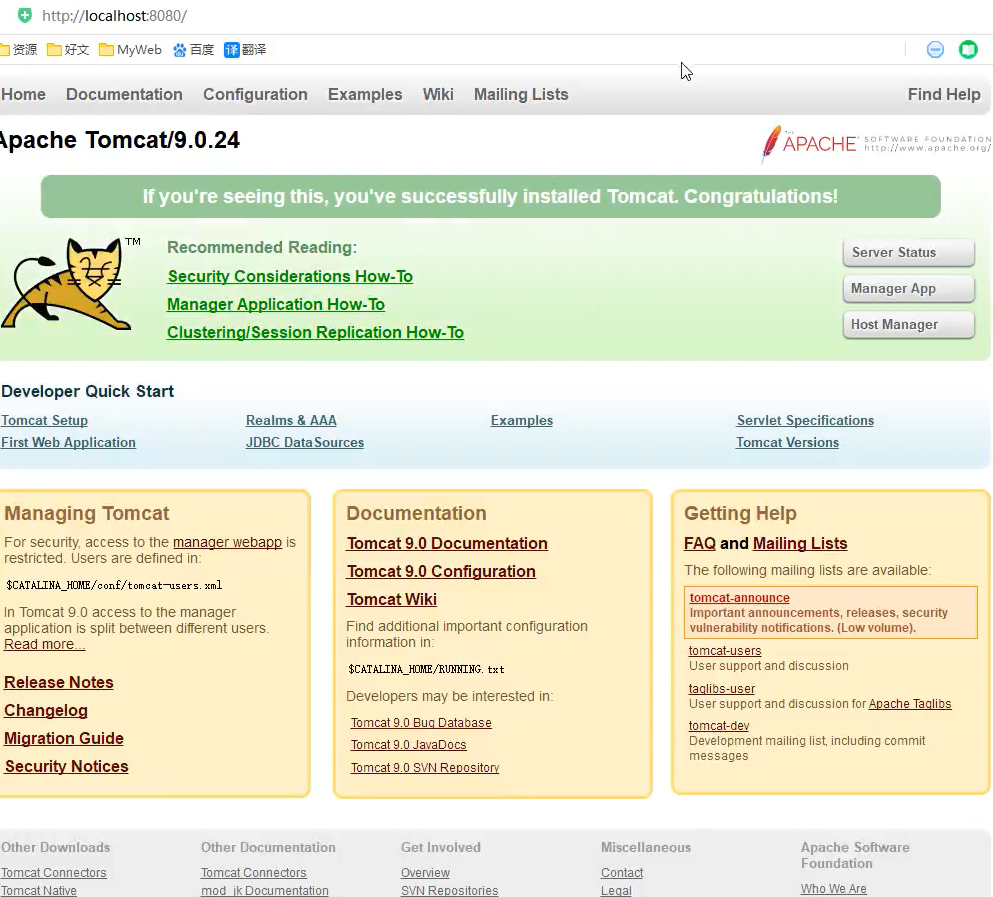
Task: Open the Apache Taglibs link
Action: click(910, 704)
